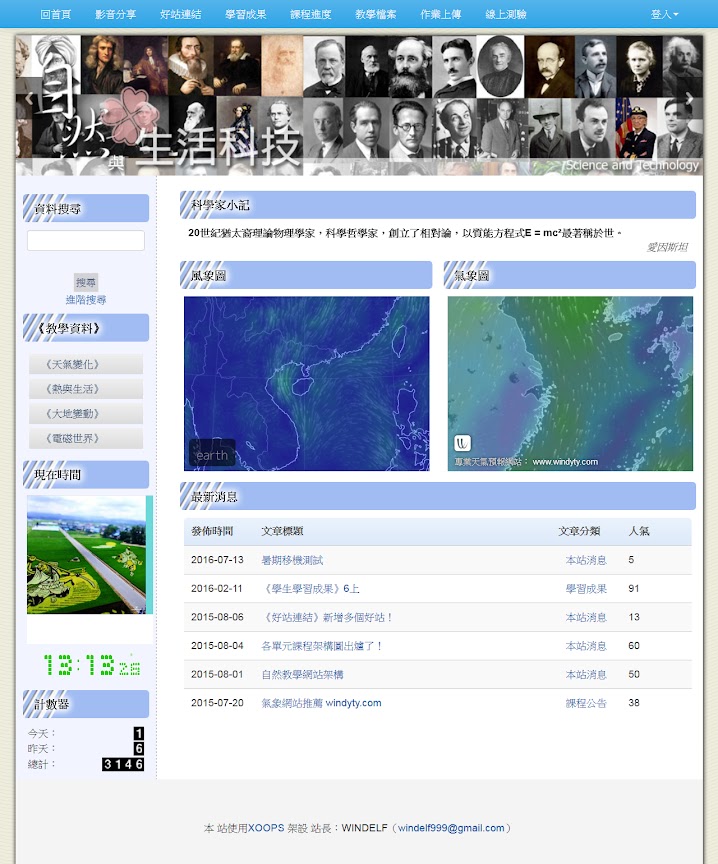The height and width of the screenshot is (864, 718).
Task: Select the 《電磁世界》 teaching material button
Action: (86, 439)
